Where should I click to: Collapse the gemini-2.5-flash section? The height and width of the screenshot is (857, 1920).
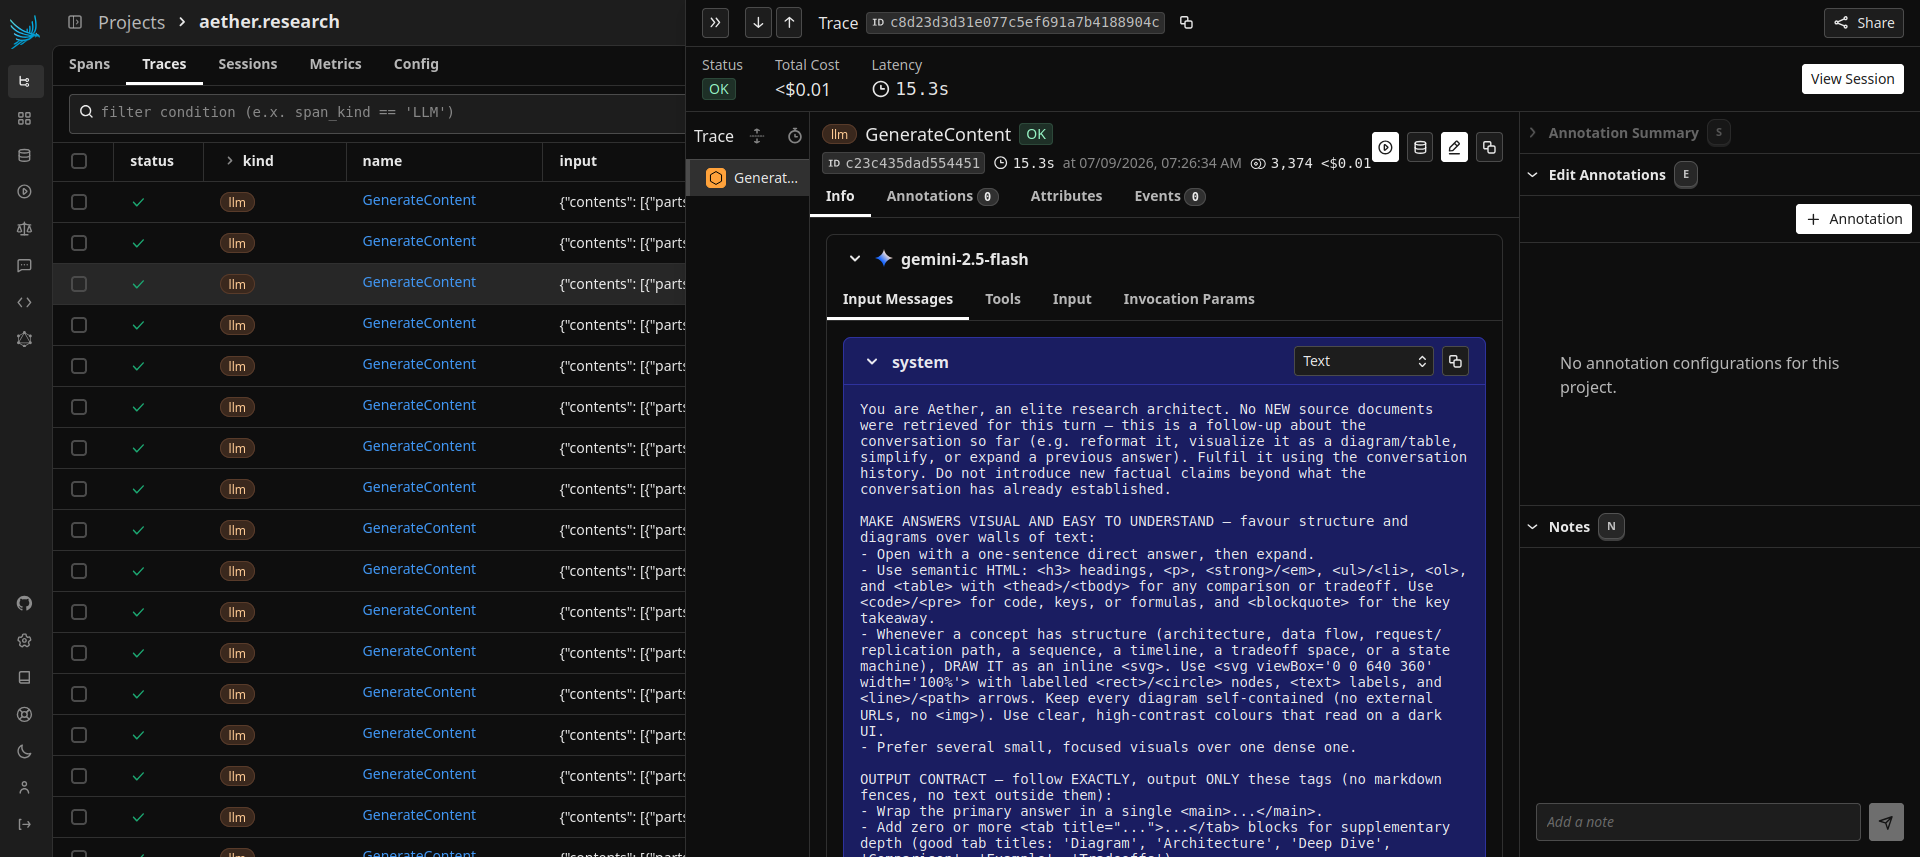click(x=854, y=259)
